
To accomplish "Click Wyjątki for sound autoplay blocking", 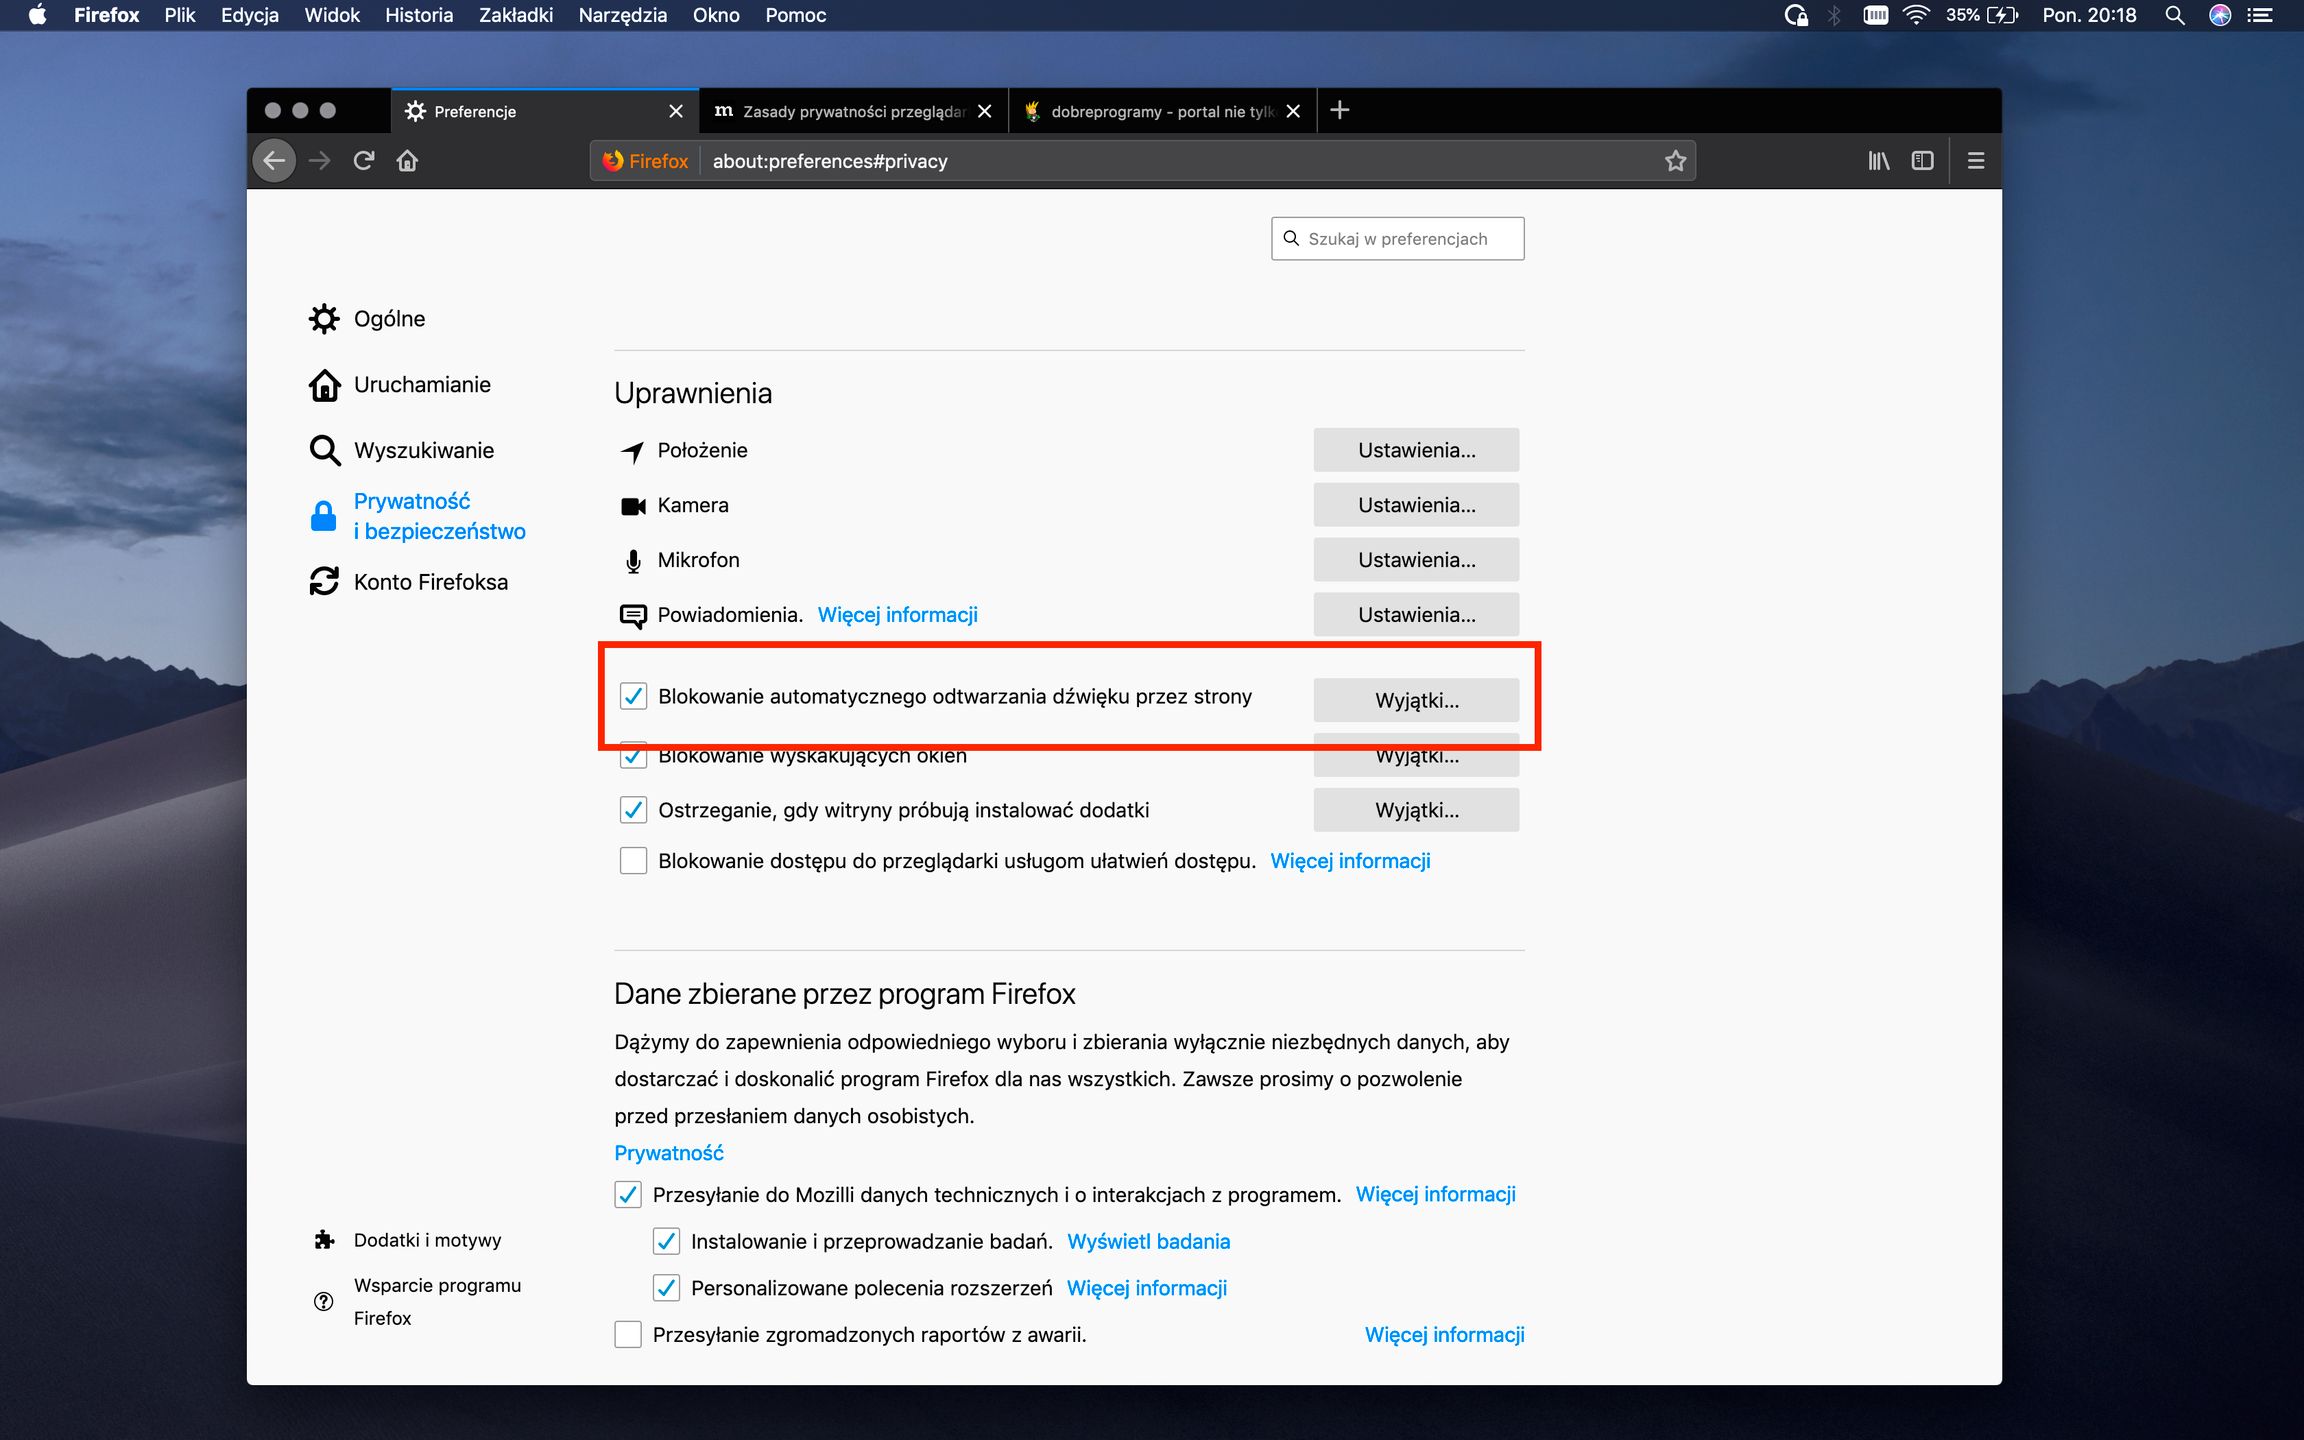I will pos(1415,700).
